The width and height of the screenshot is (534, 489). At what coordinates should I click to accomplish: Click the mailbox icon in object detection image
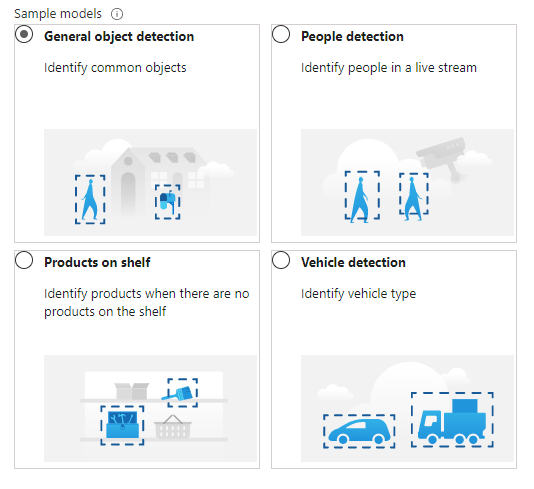pyautogui.click(x=168, y=202)
